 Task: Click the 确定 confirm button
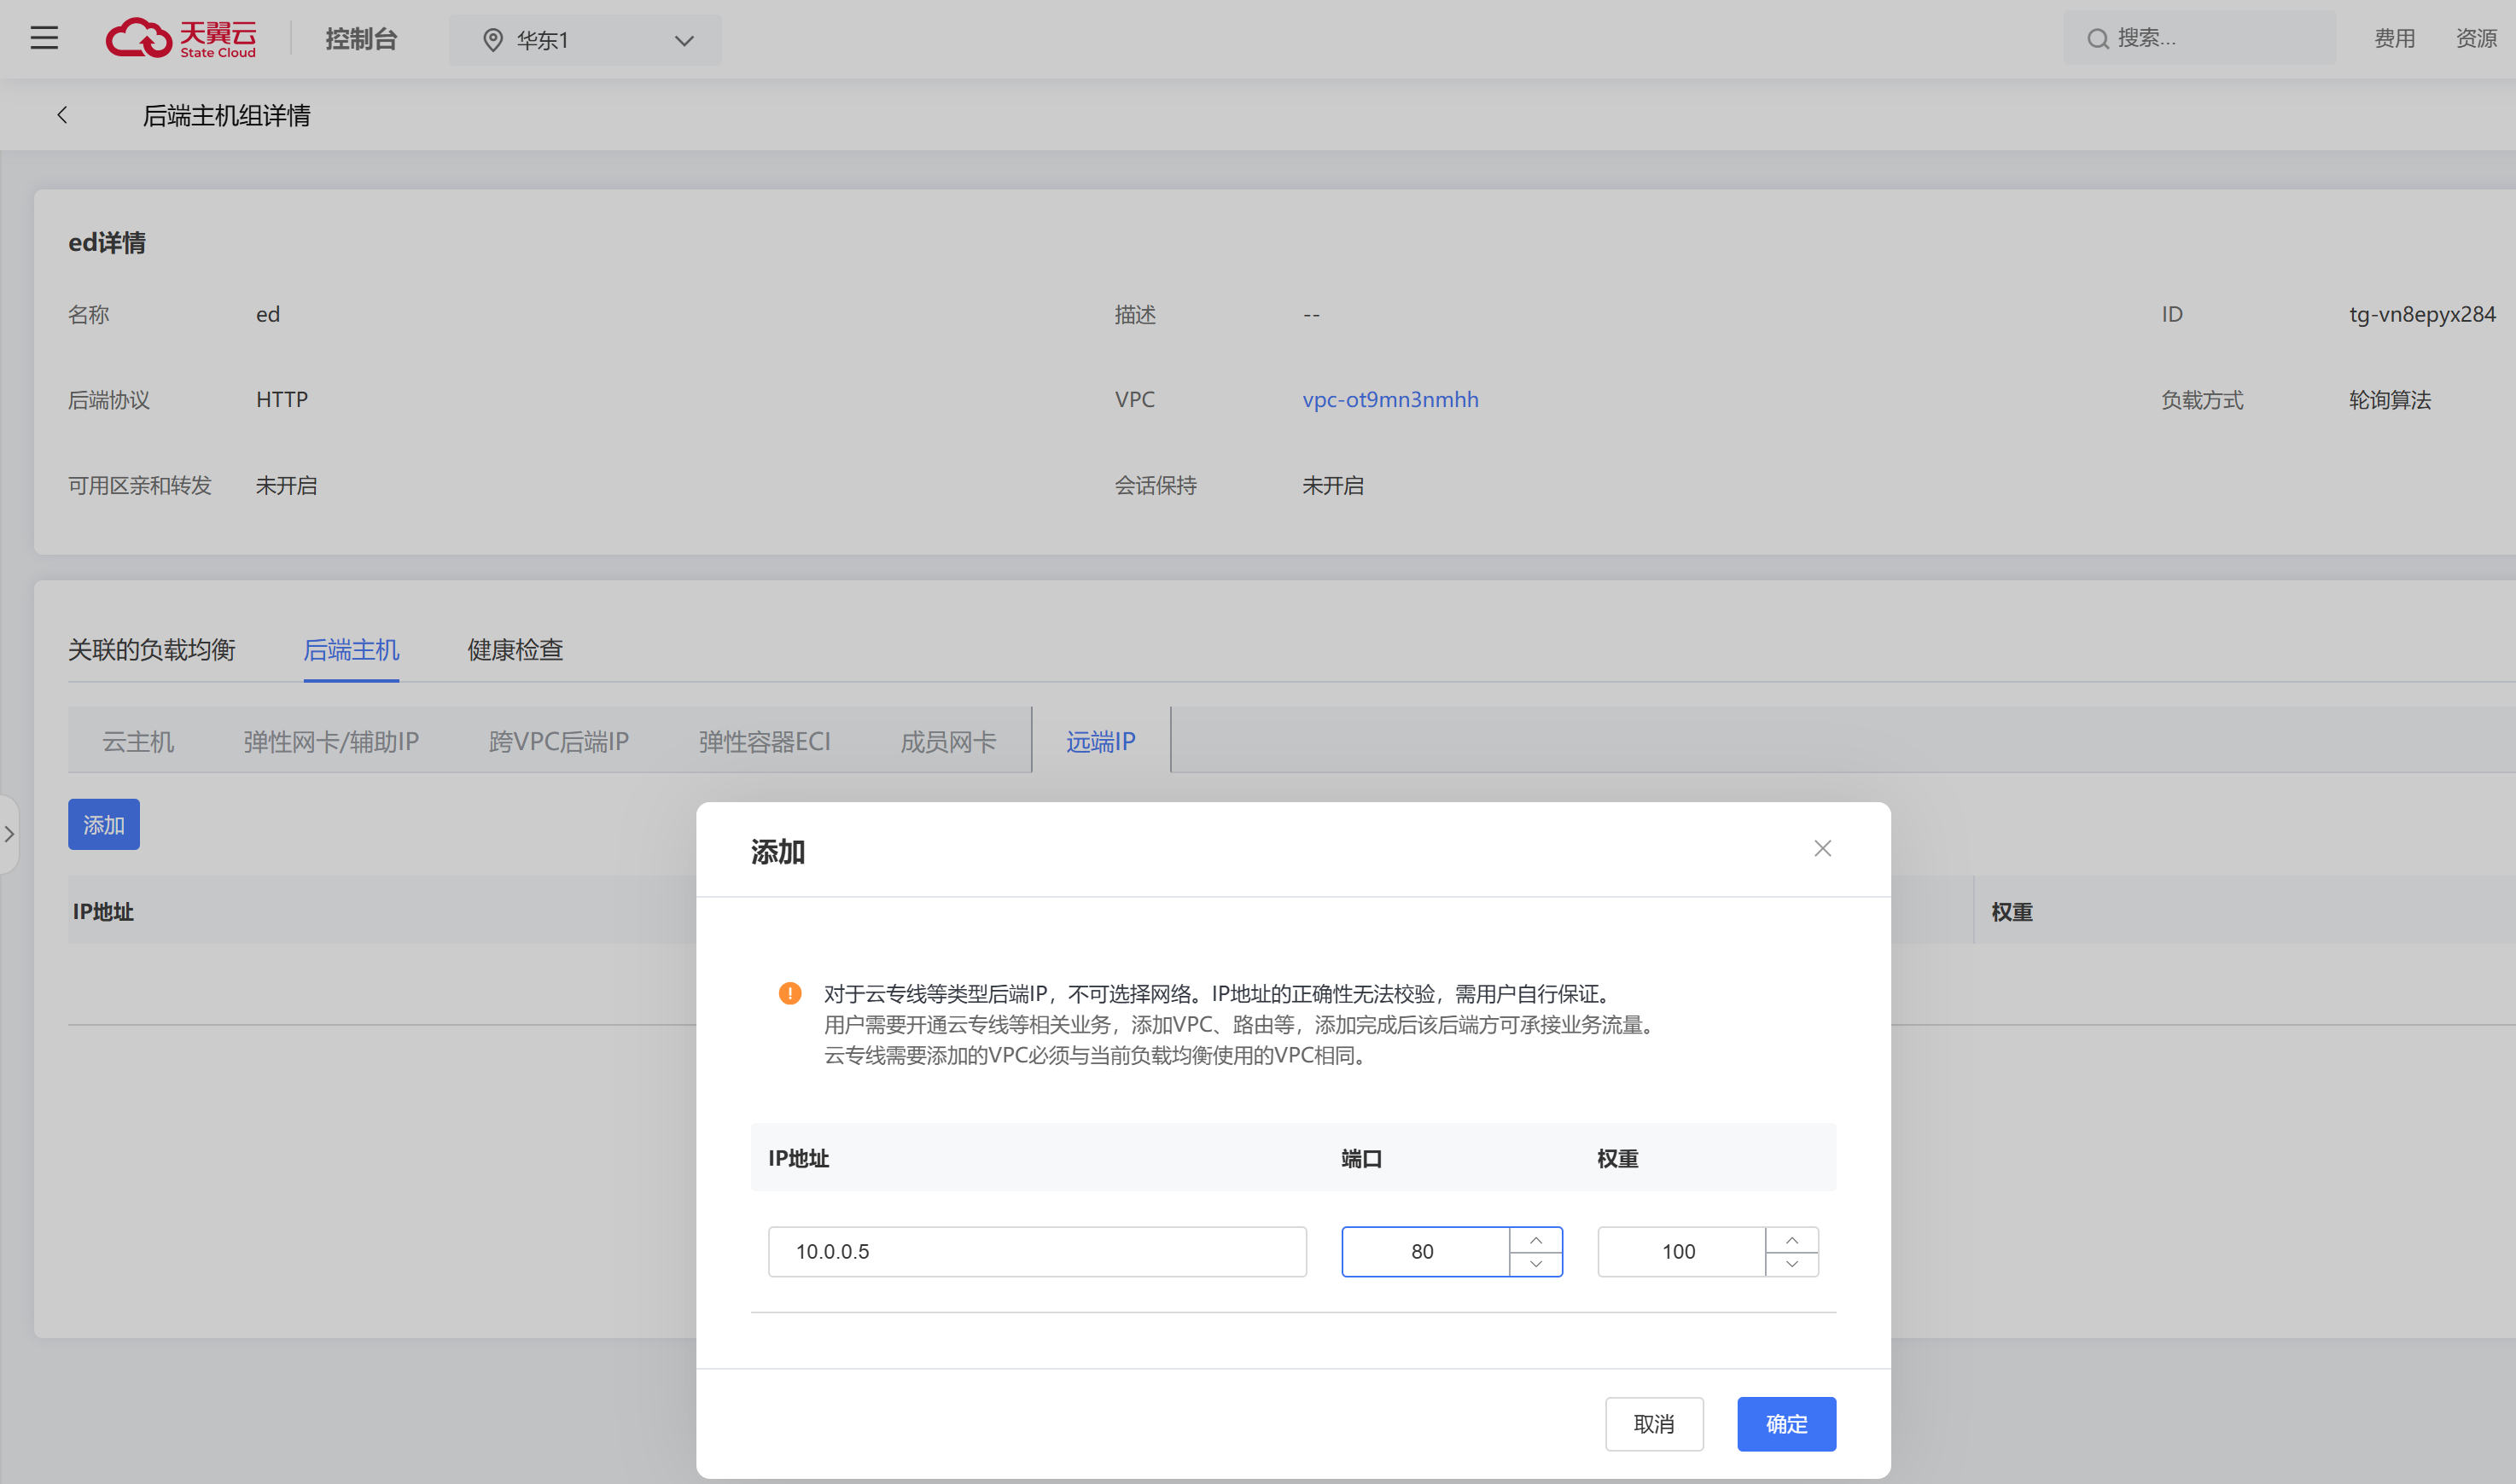[1785, 1423]
